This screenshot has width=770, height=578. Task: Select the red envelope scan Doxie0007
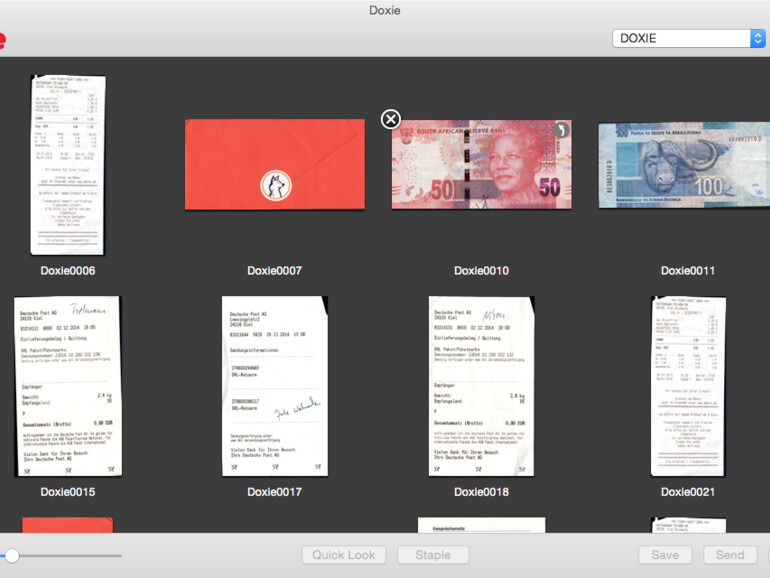275,165
